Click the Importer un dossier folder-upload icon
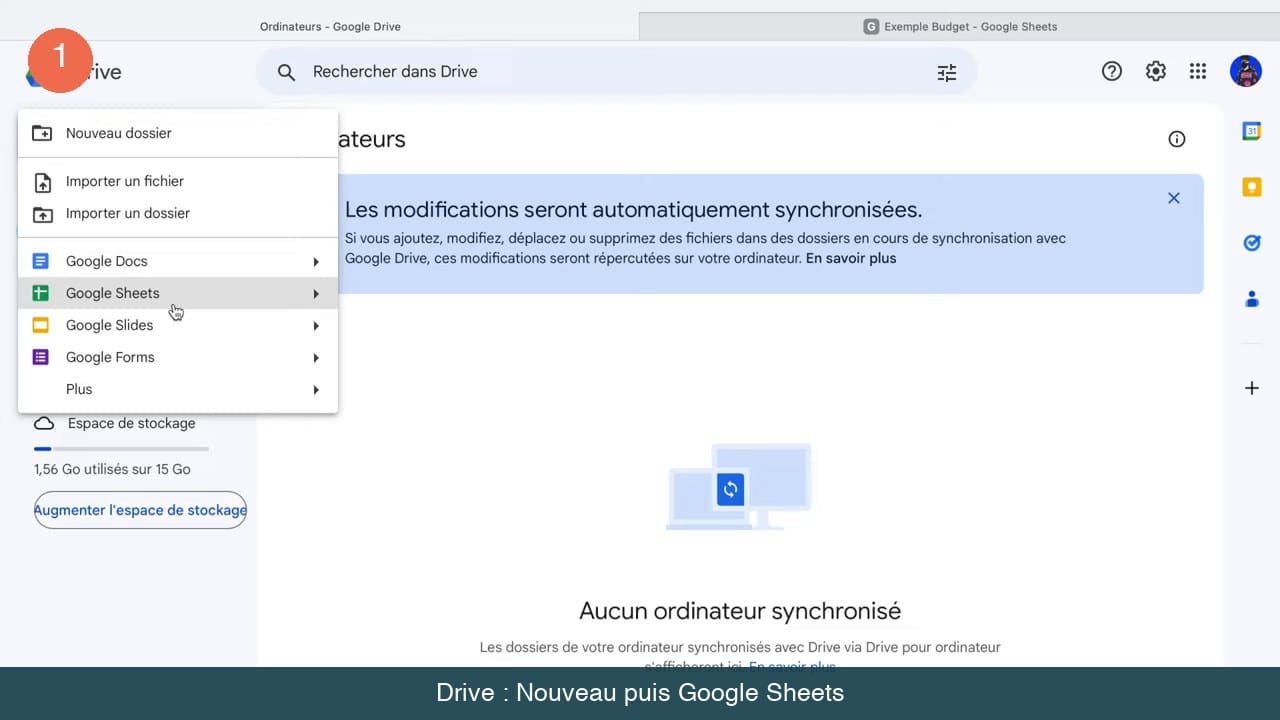 (42, 214)
